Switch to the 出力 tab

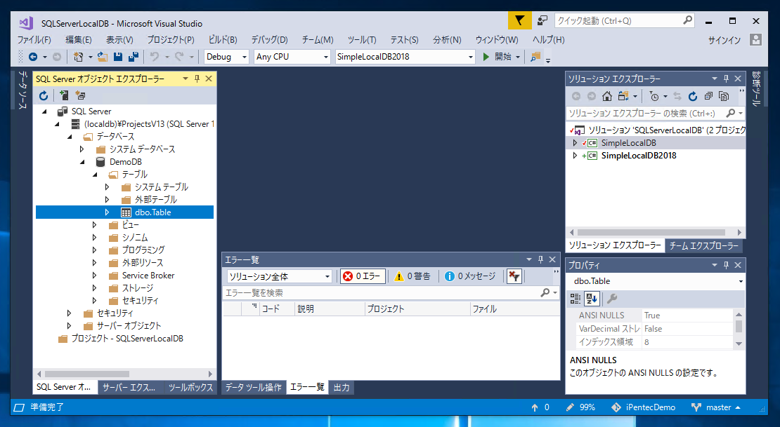click(341, 387)
